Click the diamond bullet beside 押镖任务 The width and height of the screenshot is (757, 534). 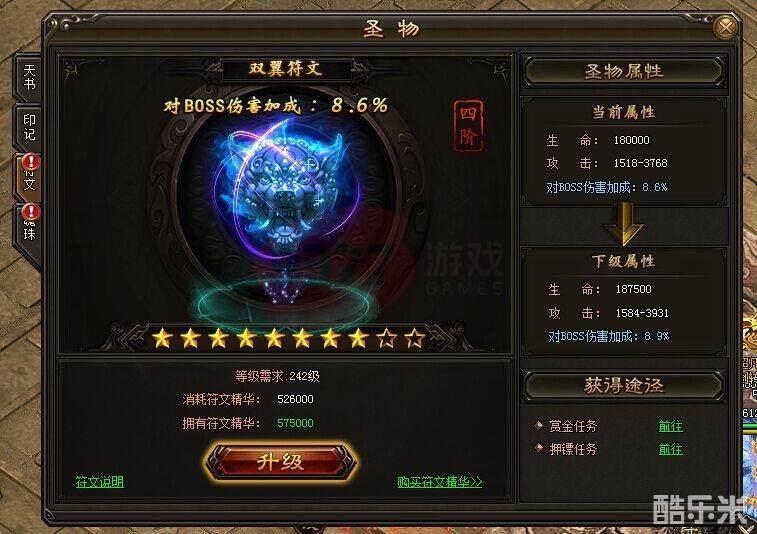tap(539, 448)
